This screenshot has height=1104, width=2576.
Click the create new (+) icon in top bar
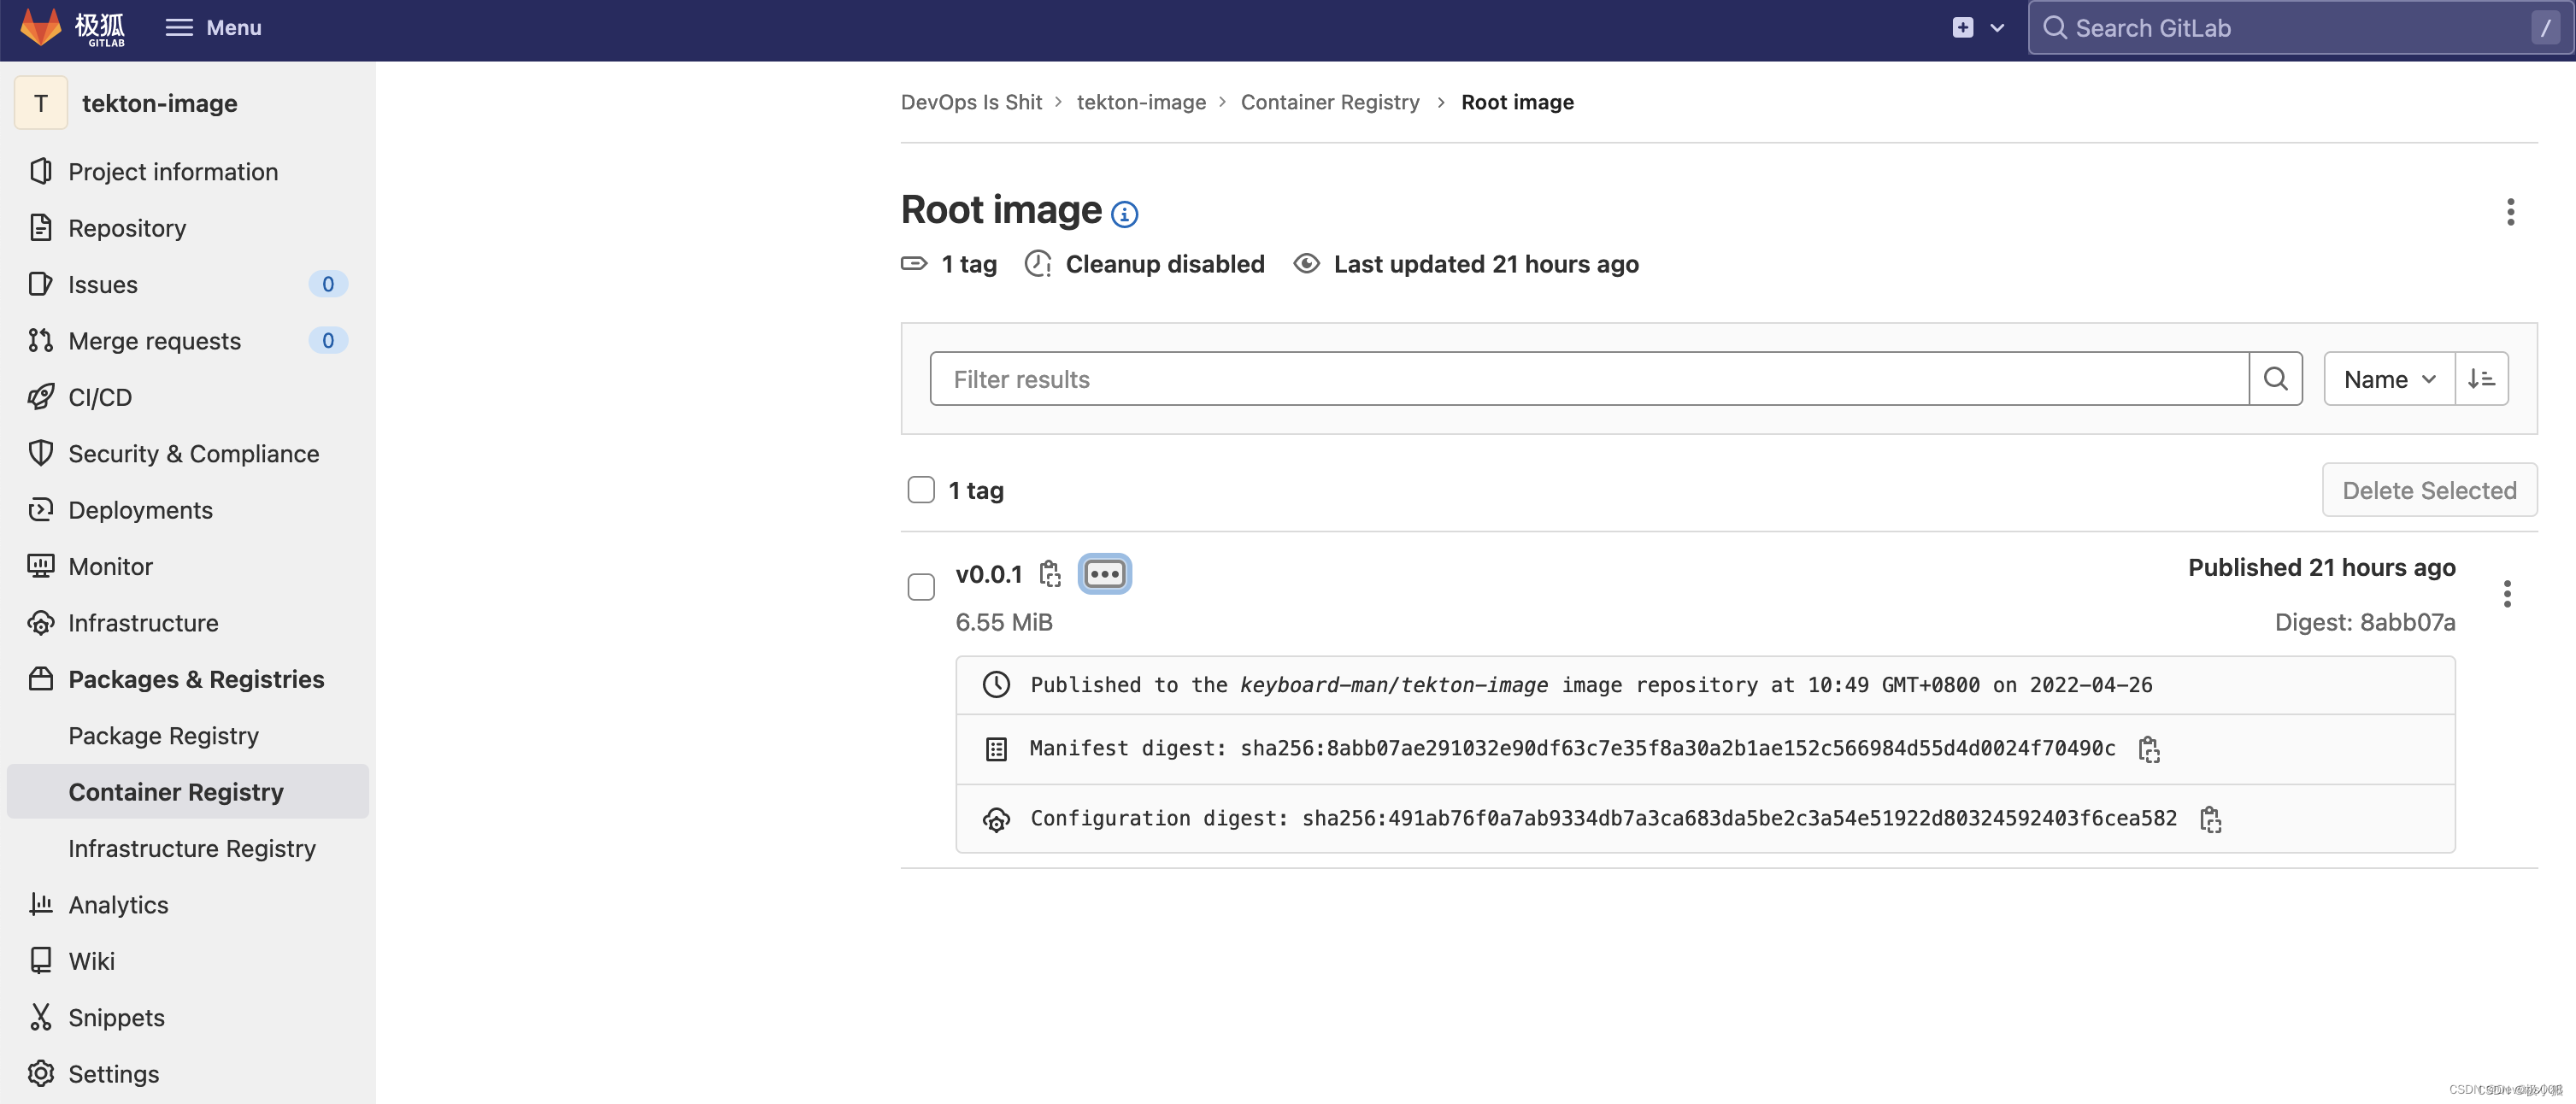(x=1961, y=27)
